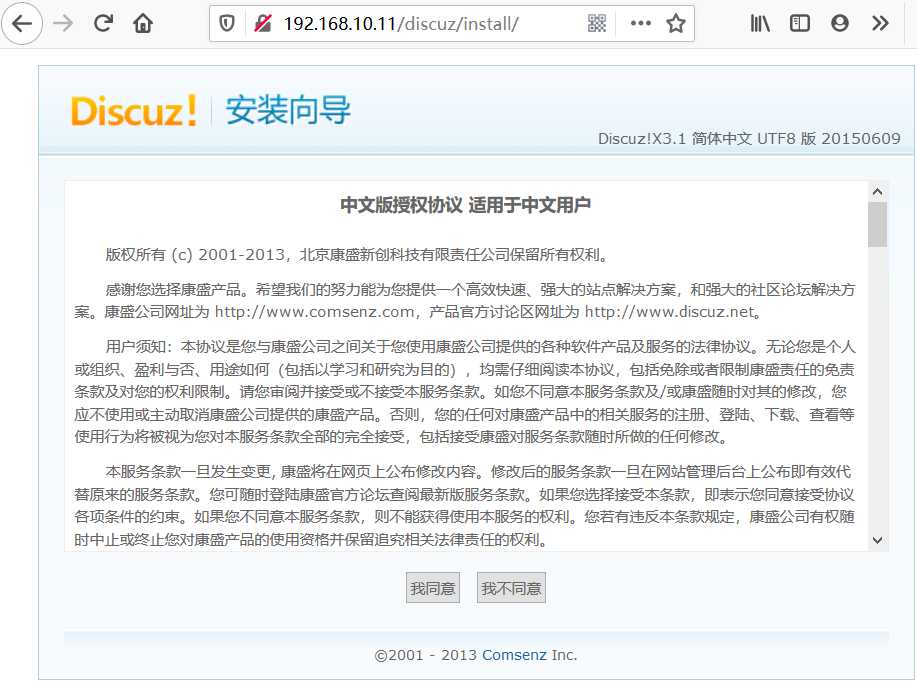
Task: Click the 安装向导 installer title
Action: (288, 110)
